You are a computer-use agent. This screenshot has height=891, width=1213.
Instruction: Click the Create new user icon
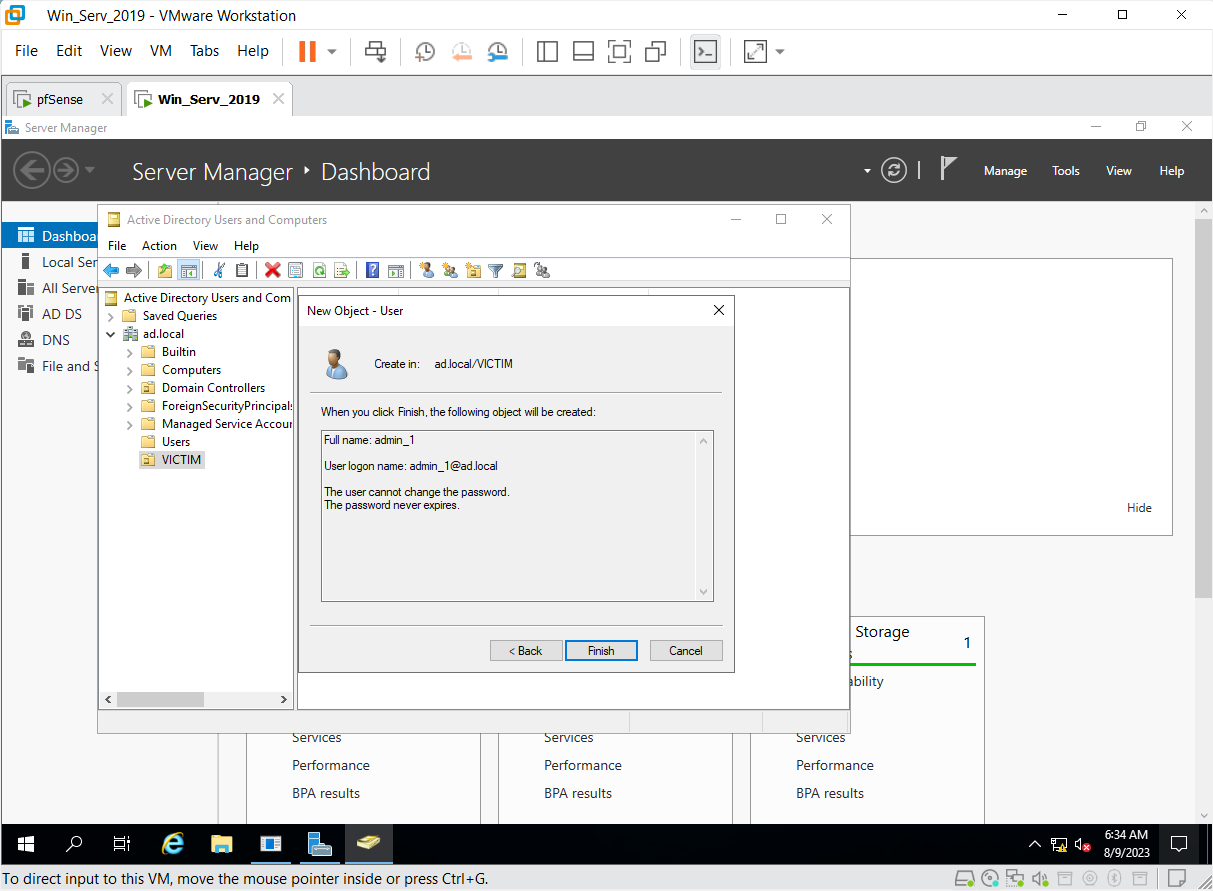pos(427,270)
